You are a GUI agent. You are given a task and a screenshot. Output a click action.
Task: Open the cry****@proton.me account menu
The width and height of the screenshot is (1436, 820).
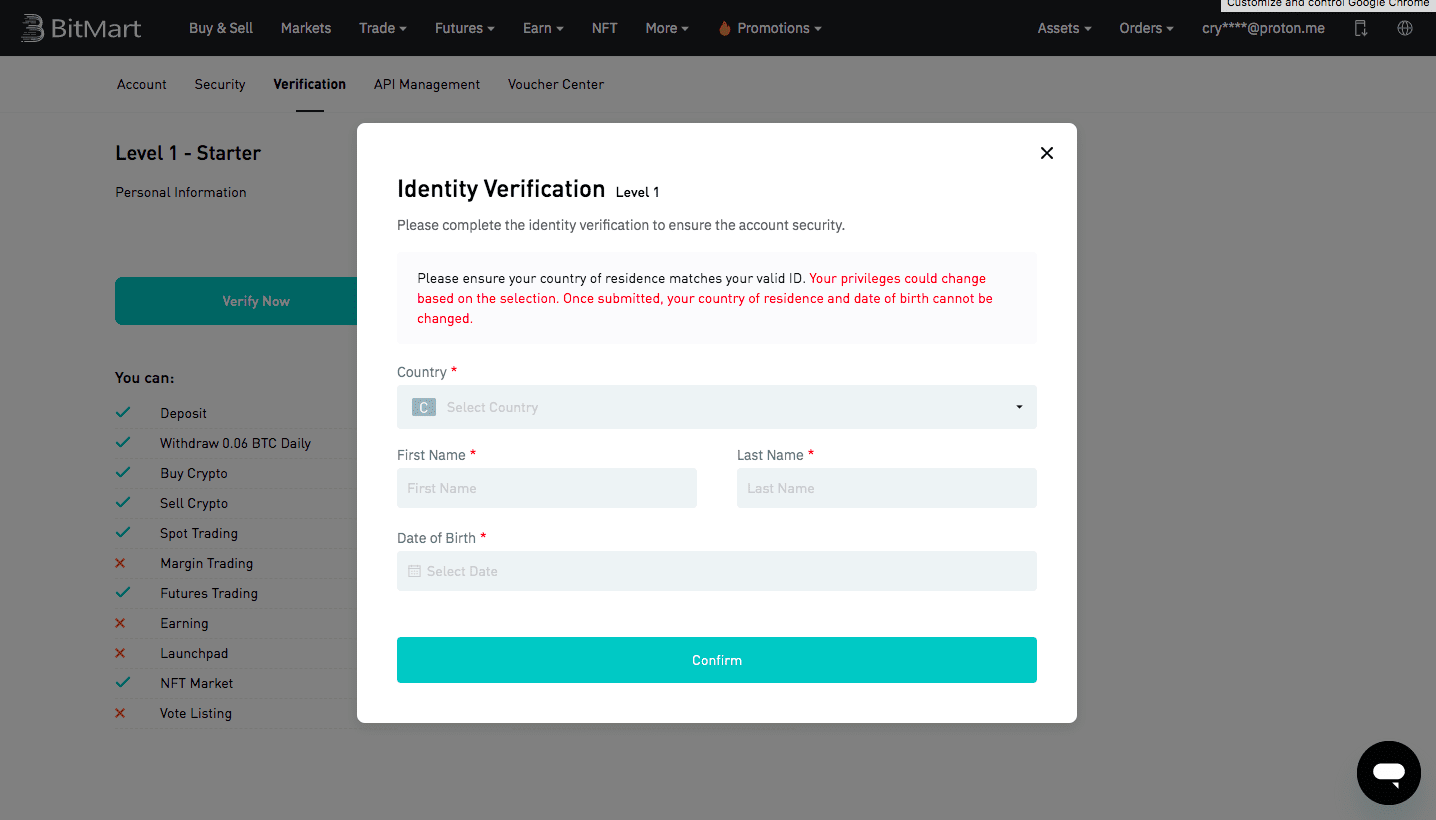(x=1264, y=28)
